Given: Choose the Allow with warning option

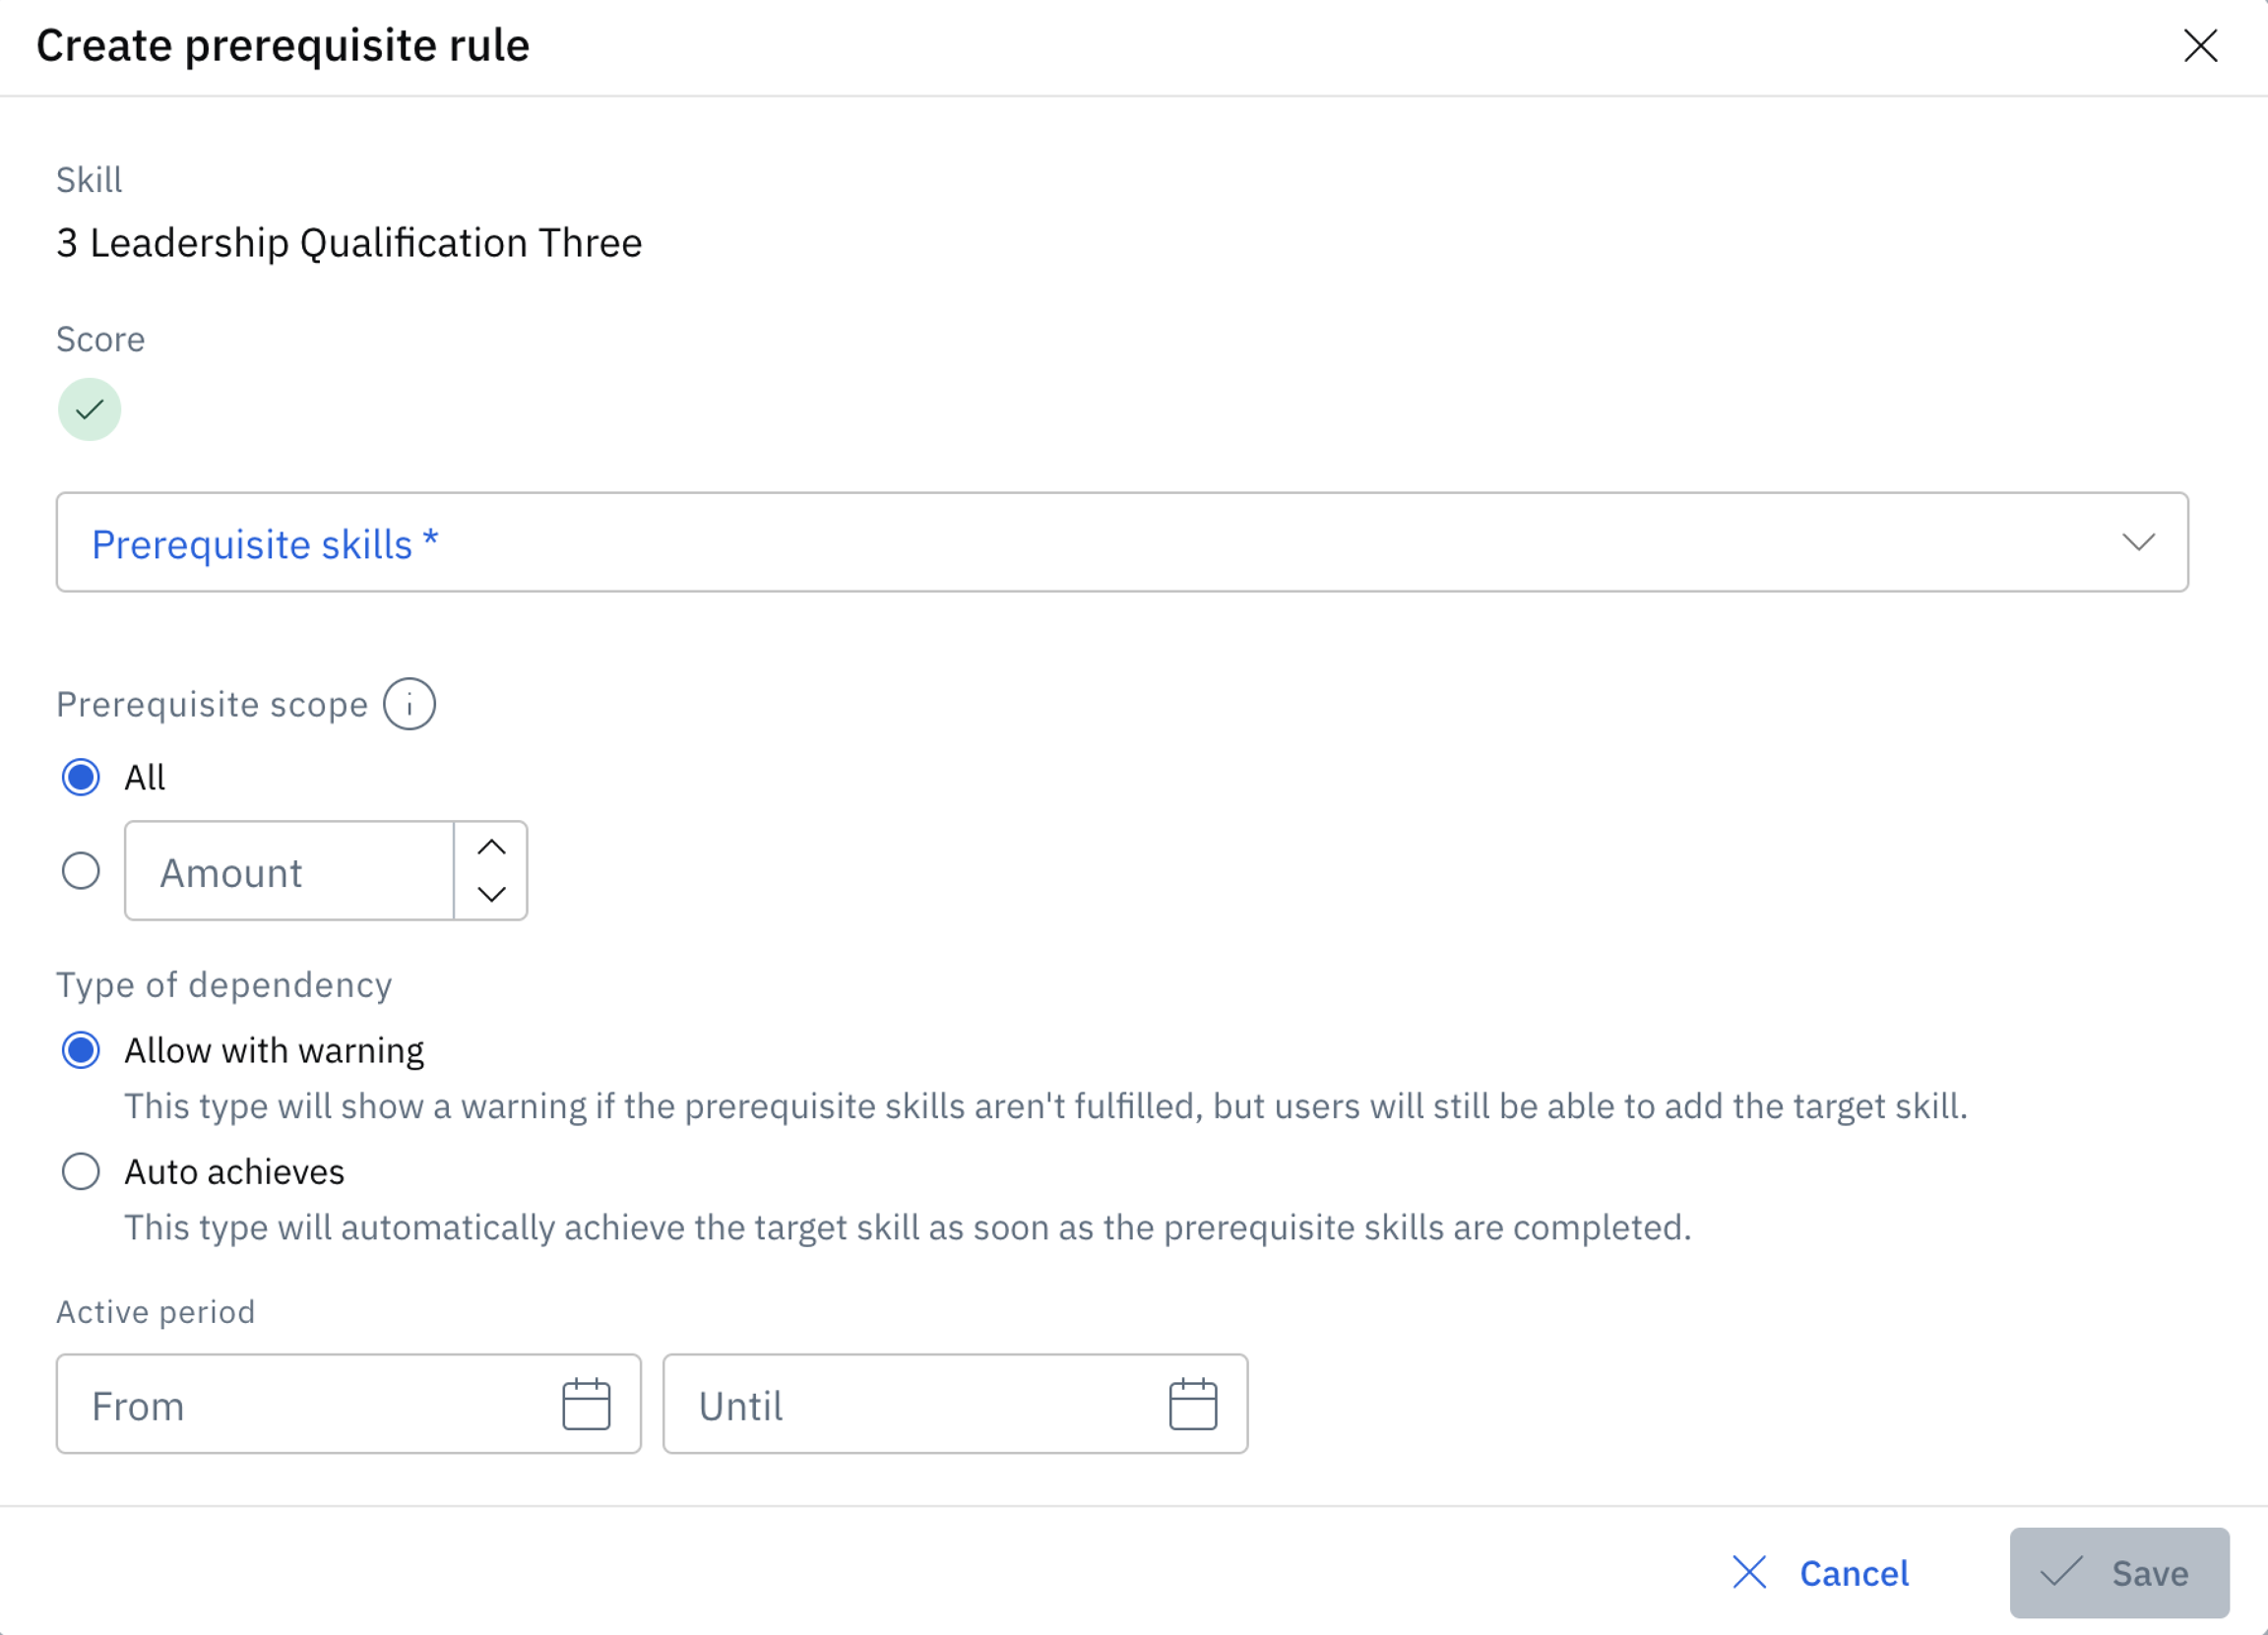Looking at the screenshot, I should coord(81,1050).
